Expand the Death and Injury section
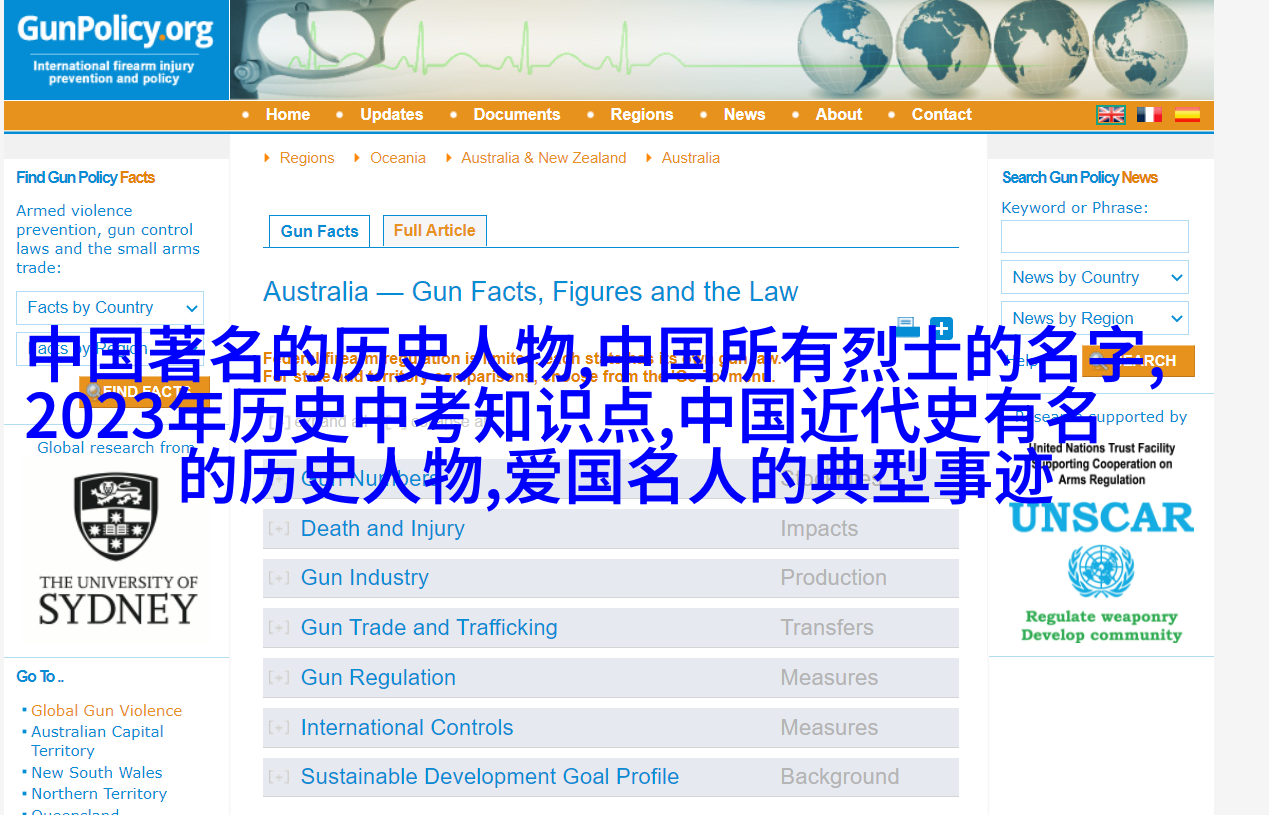1269x815 pixels. 279,528
